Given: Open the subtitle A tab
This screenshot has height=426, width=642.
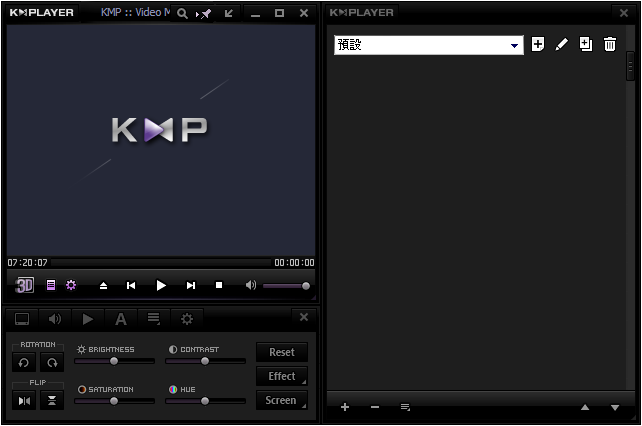Looking at the screenshot, I should (121, 319).
